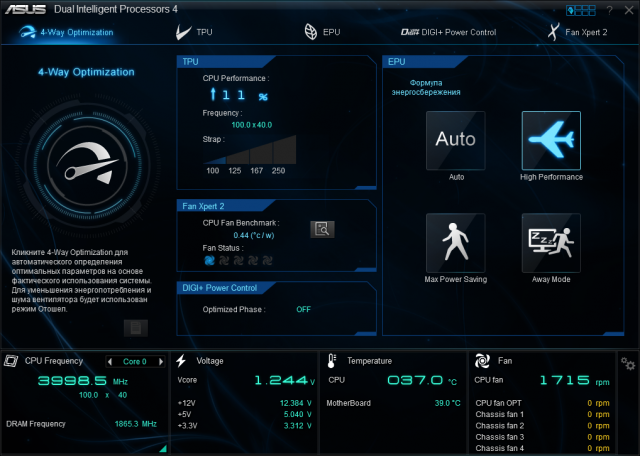The image size is (640, 456).
Task: Click the Fan Xpert 2 tab icon
Action: [554, 32]
